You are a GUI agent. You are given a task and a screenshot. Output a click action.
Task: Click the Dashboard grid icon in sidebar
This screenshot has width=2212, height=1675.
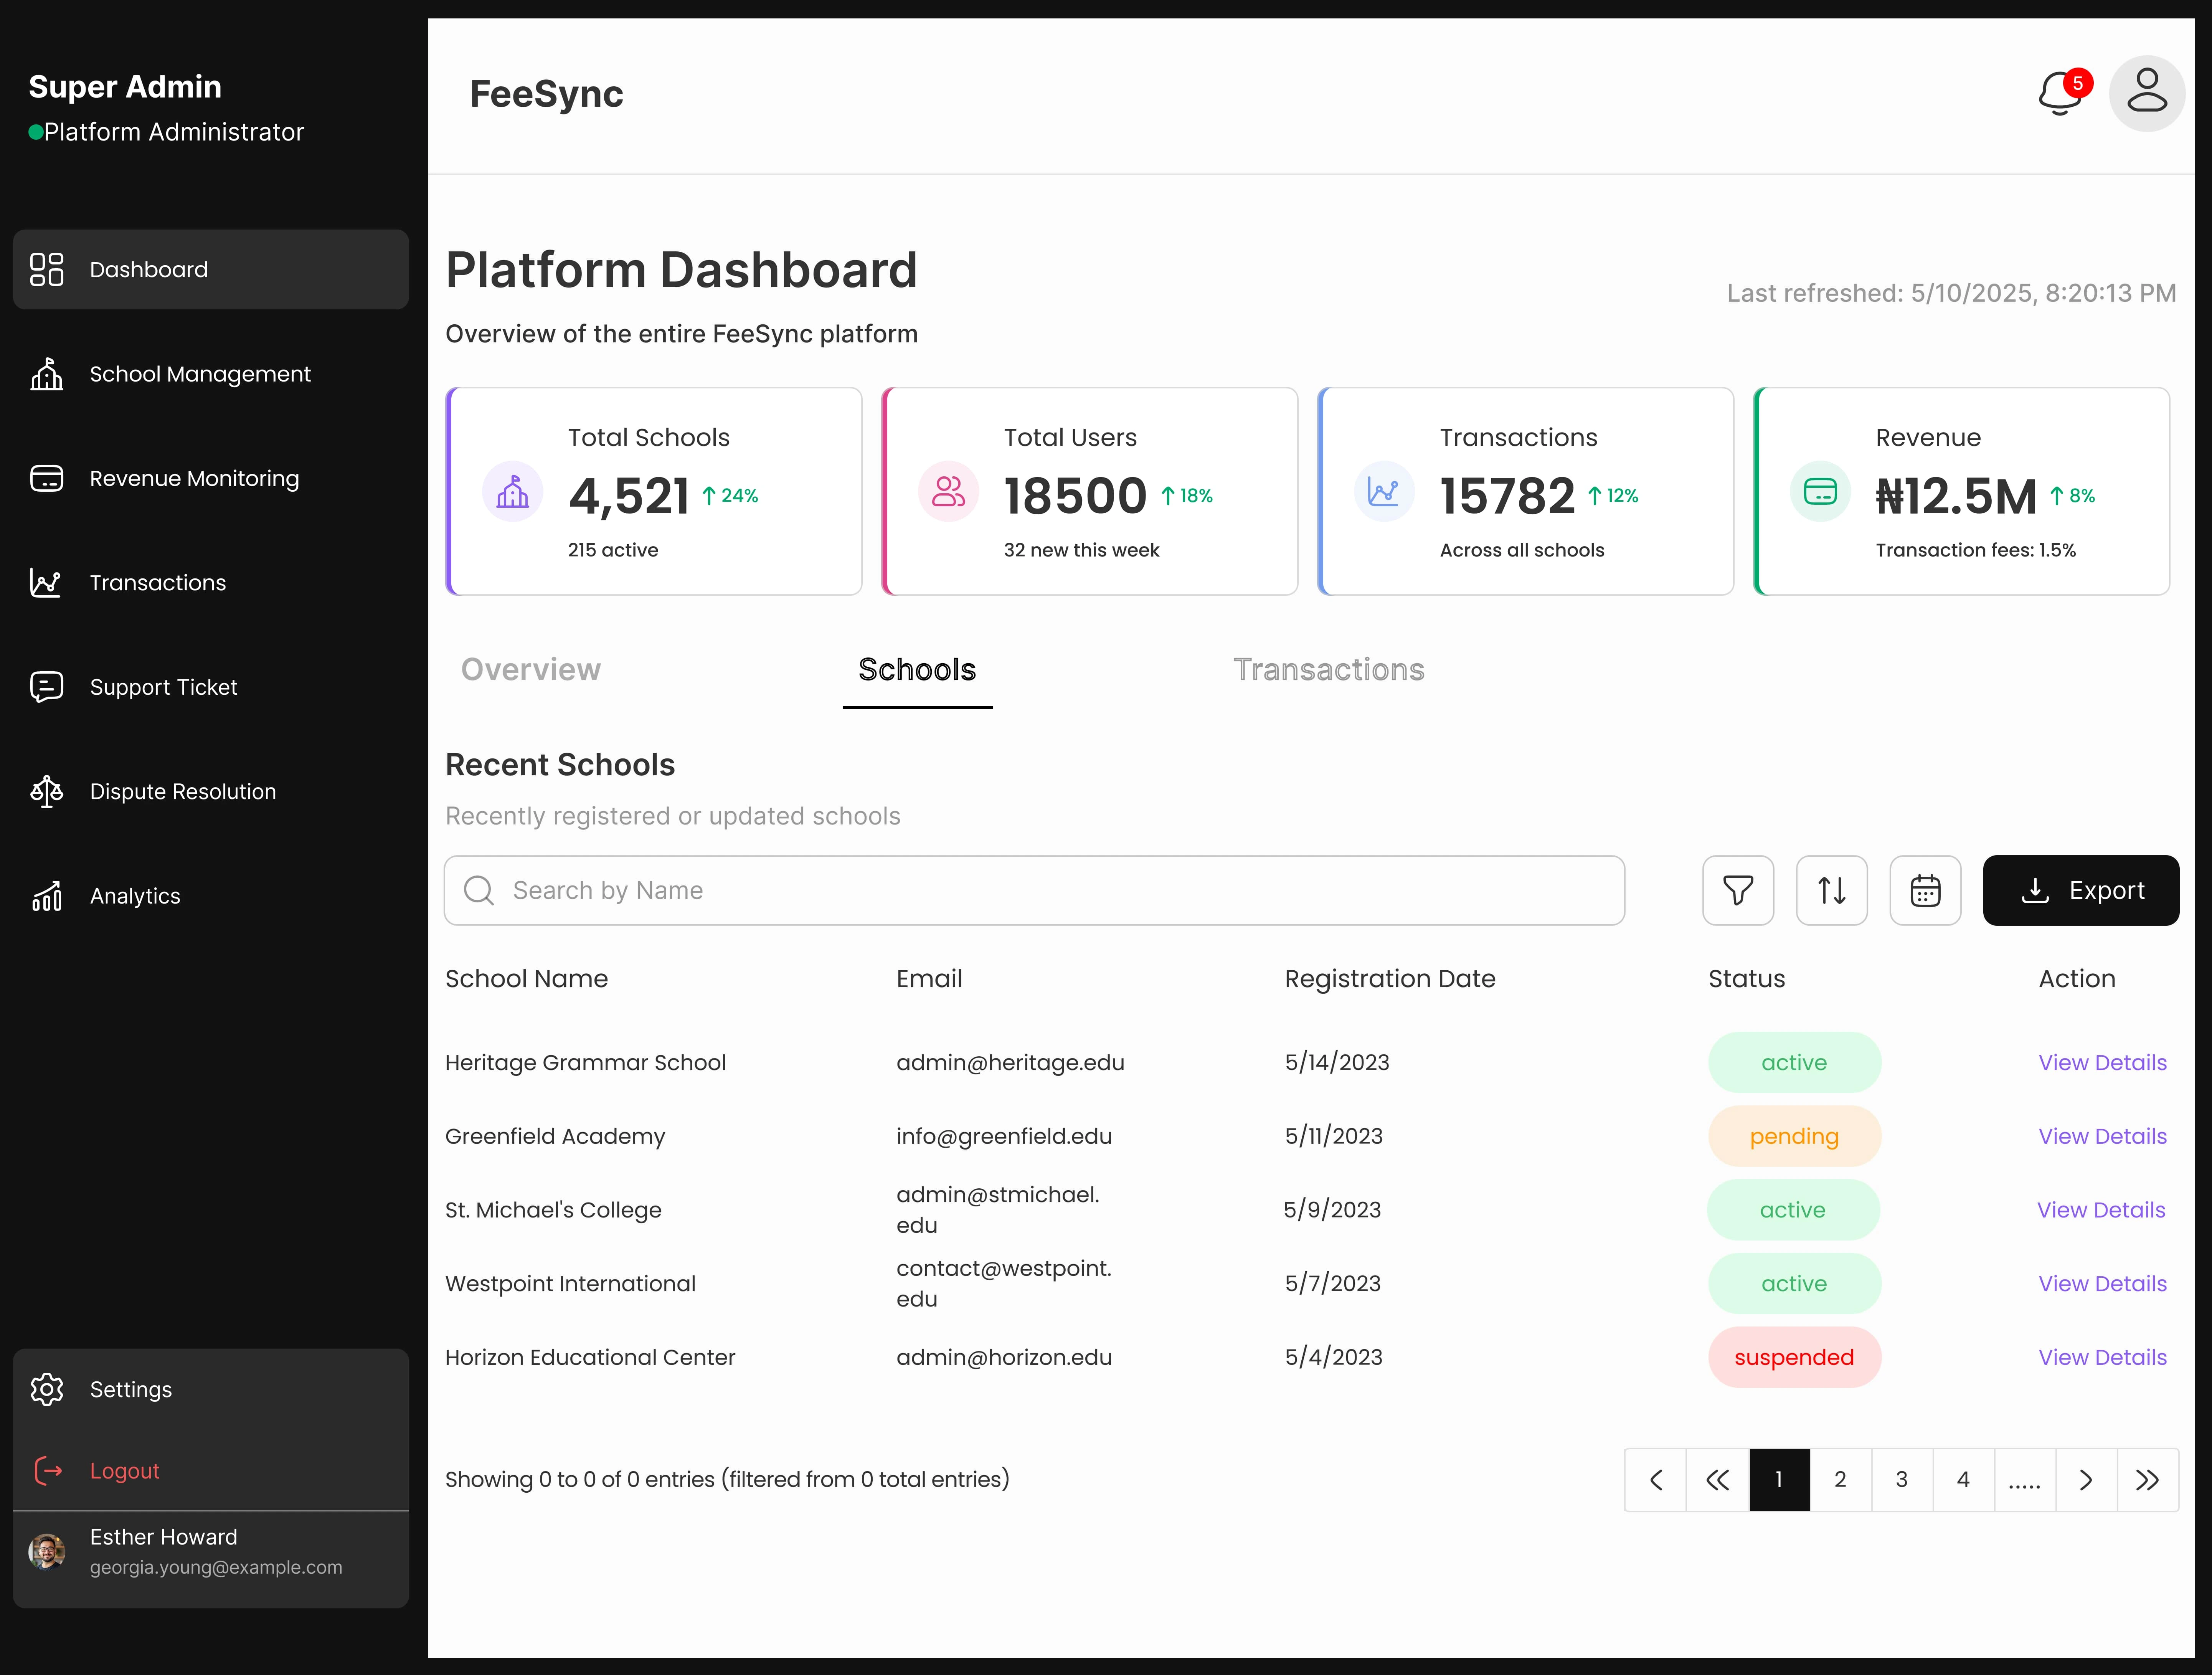(47, 269)
